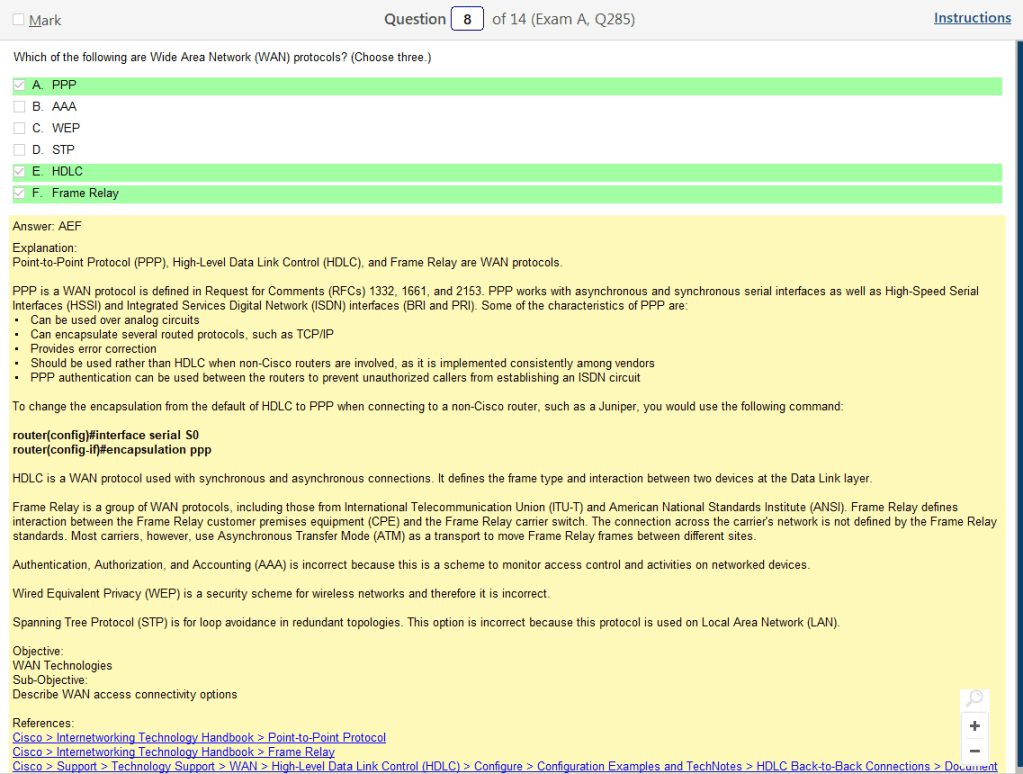Click the magnifier zoom reset icon

click(x=974, y=699)
